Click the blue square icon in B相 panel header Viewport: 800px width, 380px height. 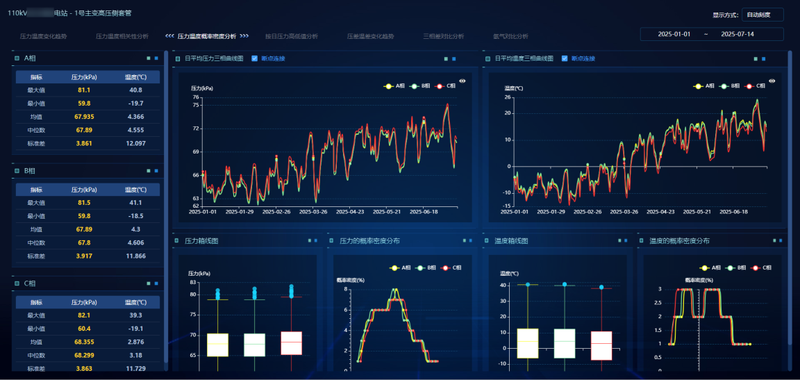tap(156, 171)
